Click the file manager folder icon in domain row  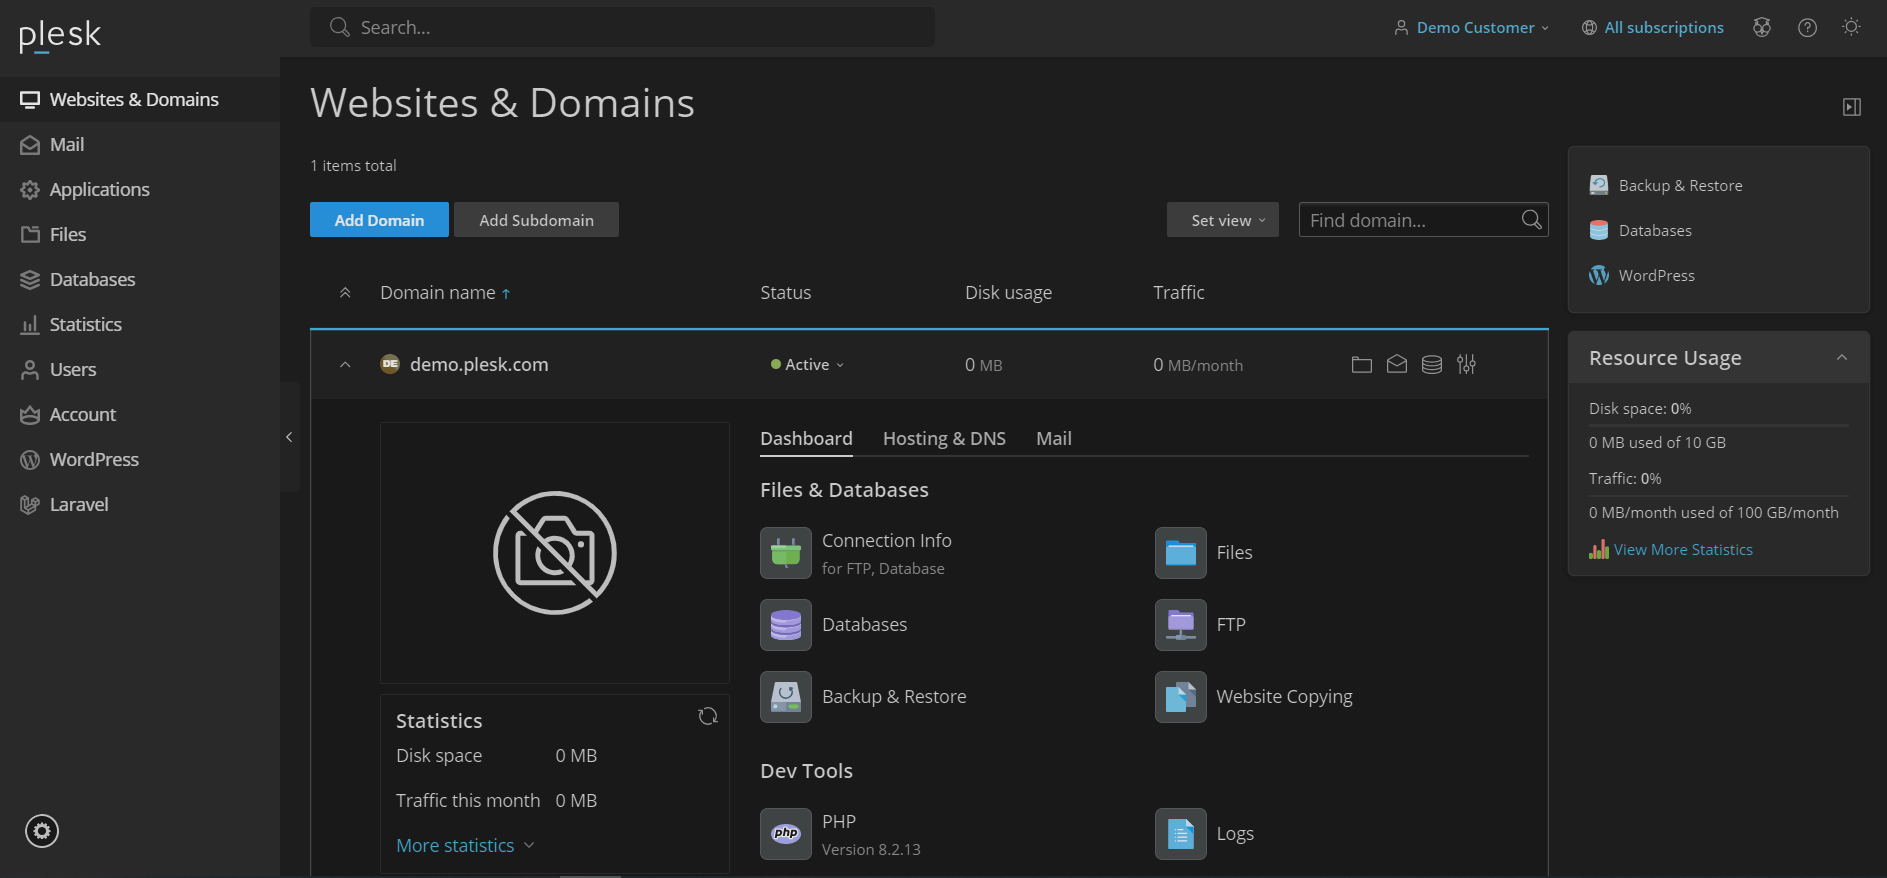[x=1361, y=365]
